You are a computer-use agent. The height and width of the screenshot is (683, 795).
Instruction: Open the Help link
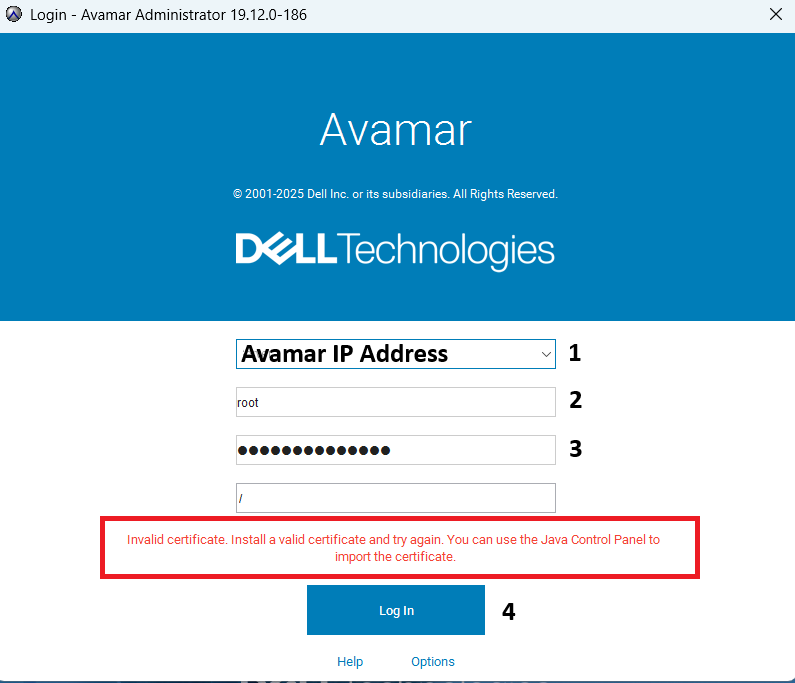click(x=350, y=662)
